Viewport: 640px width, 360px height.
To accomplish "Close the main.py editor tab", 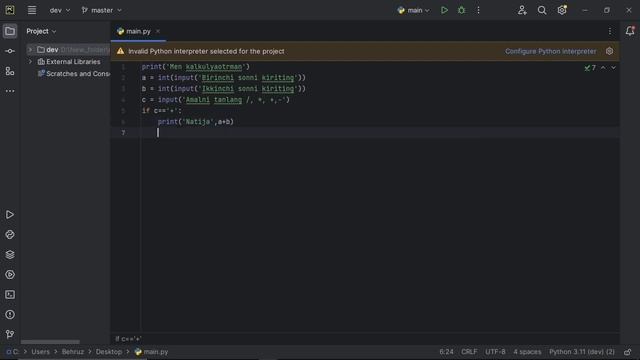I will click(158, 31).
